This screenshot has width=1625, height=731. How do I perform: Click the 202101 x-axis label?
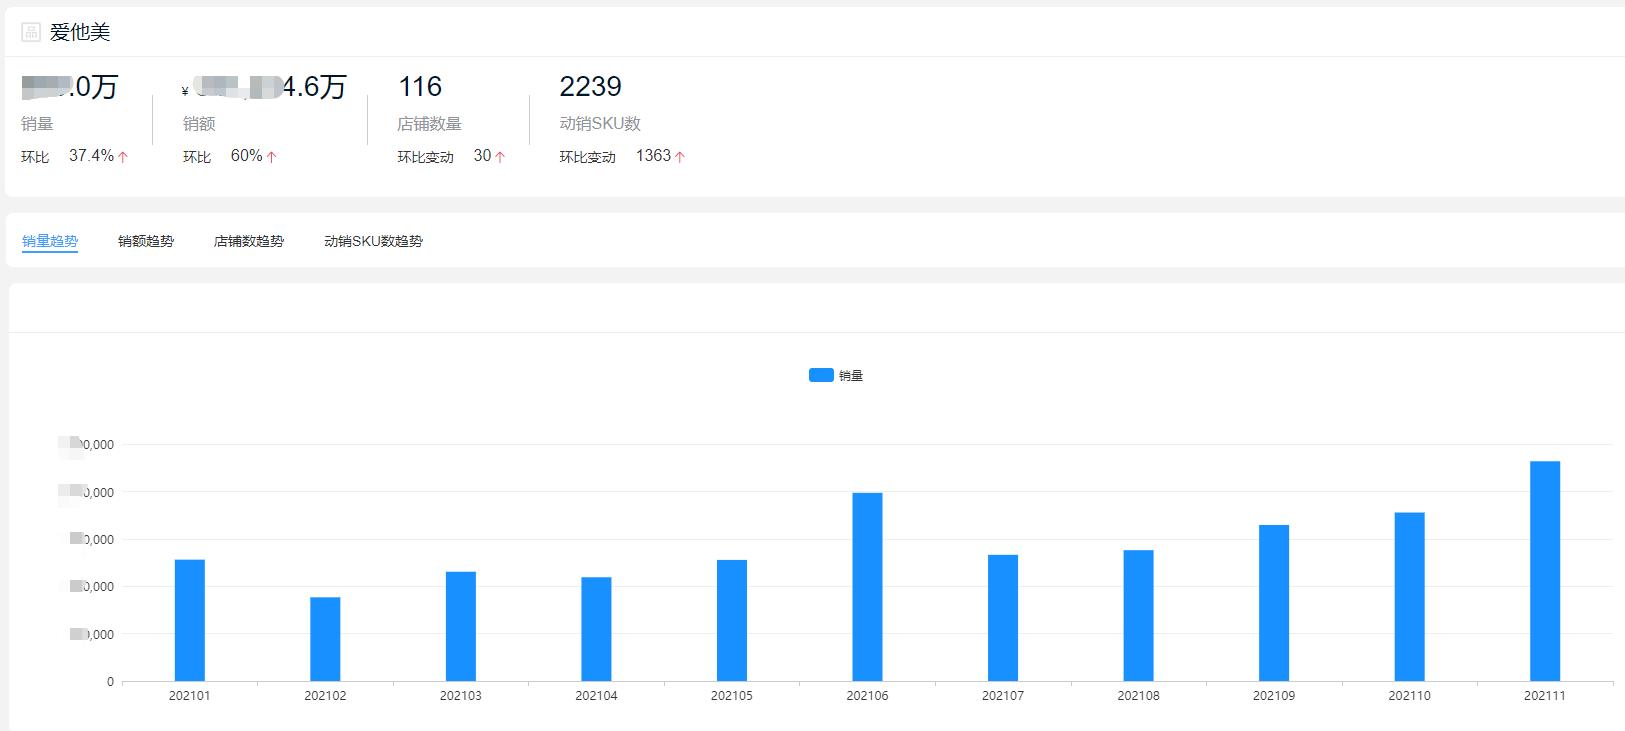click(x=189, y=696)
